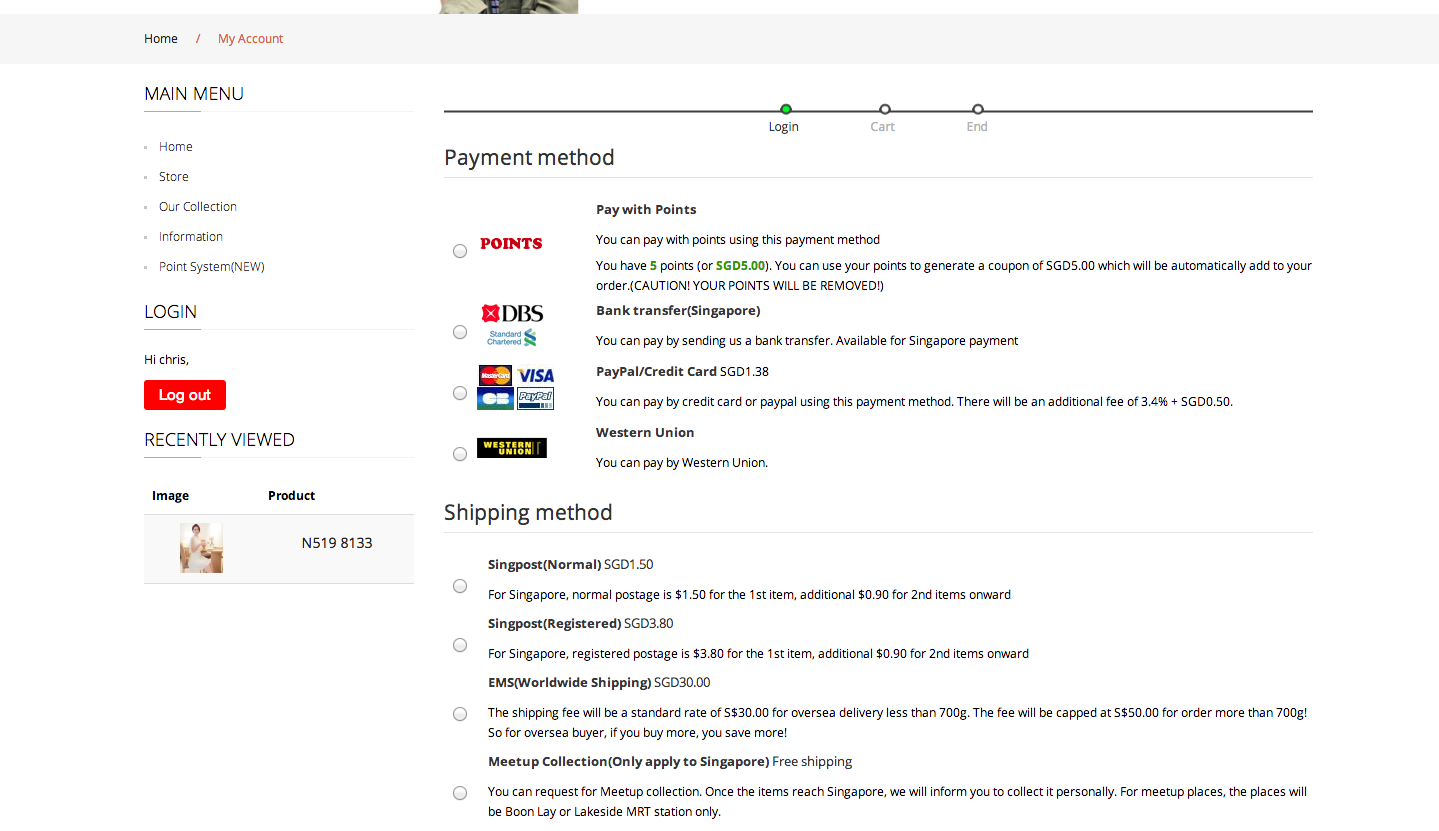
Task: Click the Western Union logo
Action: click(x=512, y=448)
